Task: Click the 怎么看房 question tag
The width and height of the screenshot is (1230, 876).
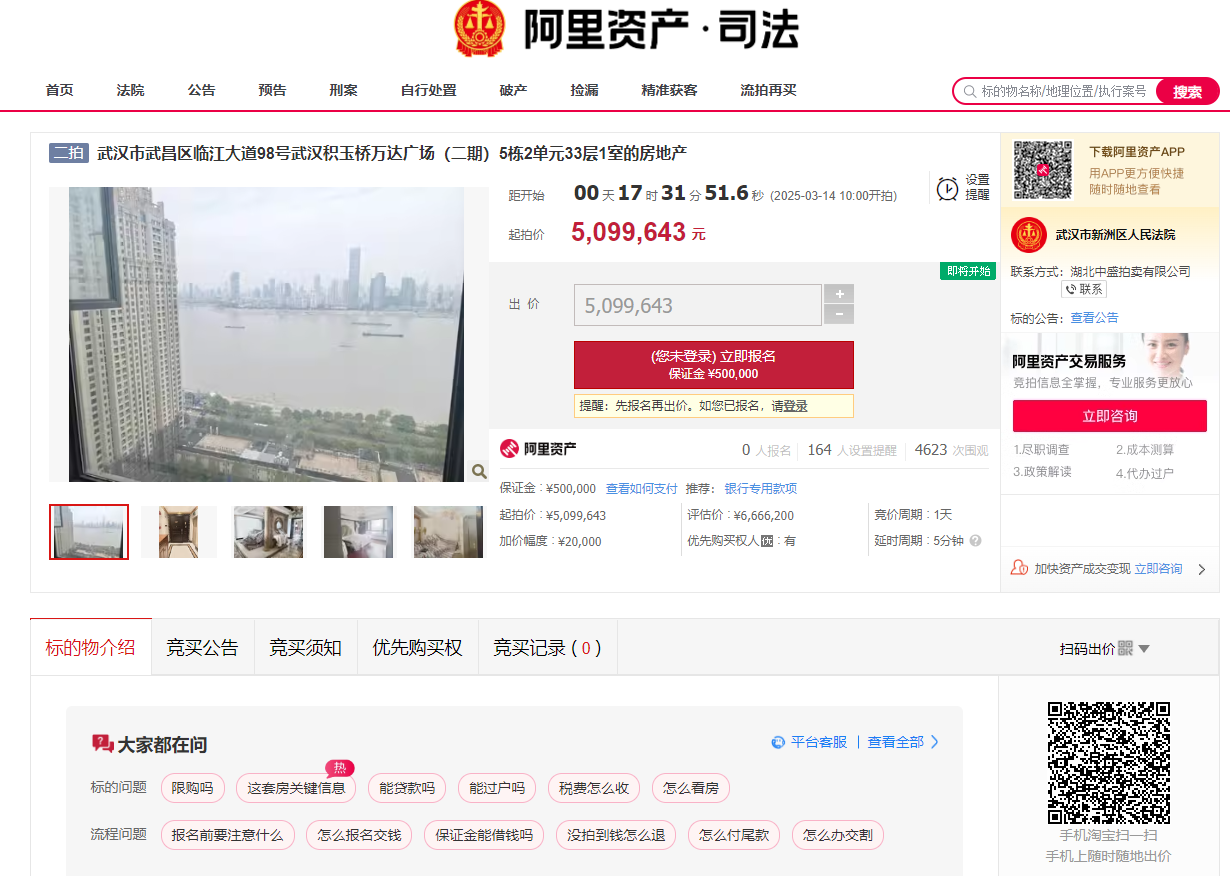Action: coord(691,788)
